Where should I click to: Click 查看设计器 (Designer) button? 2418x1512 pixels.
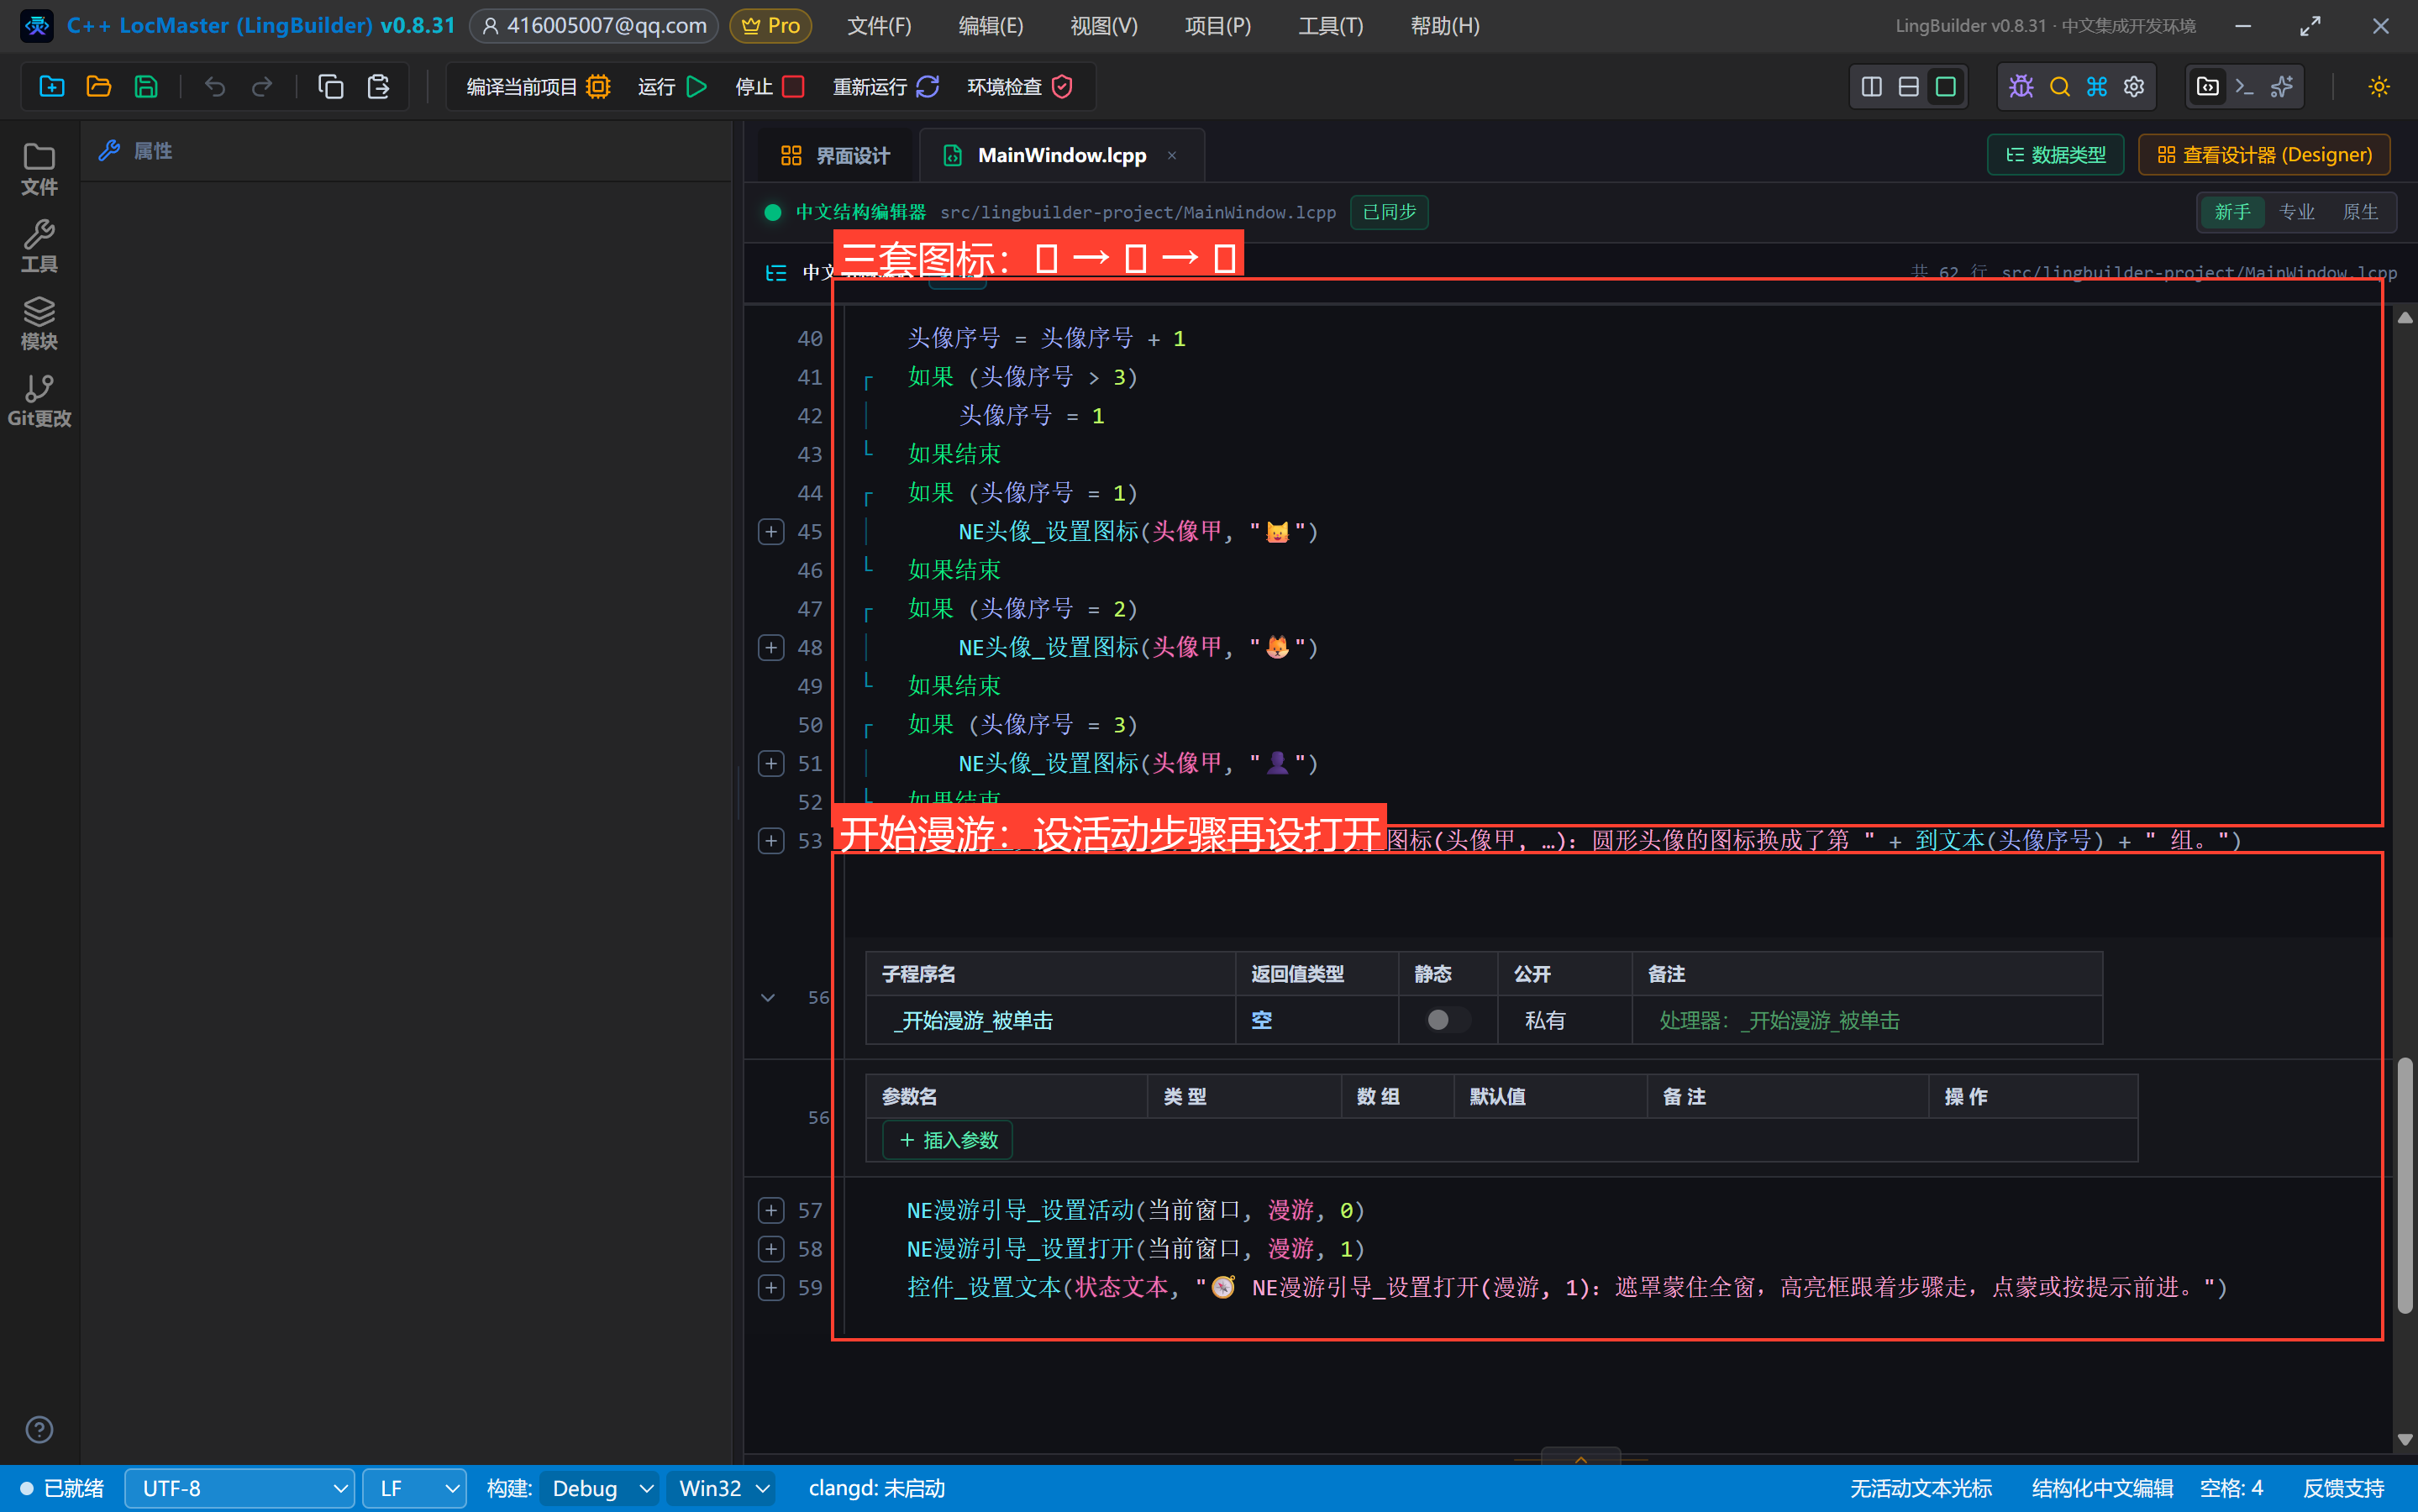click(x=2264, y=155)
